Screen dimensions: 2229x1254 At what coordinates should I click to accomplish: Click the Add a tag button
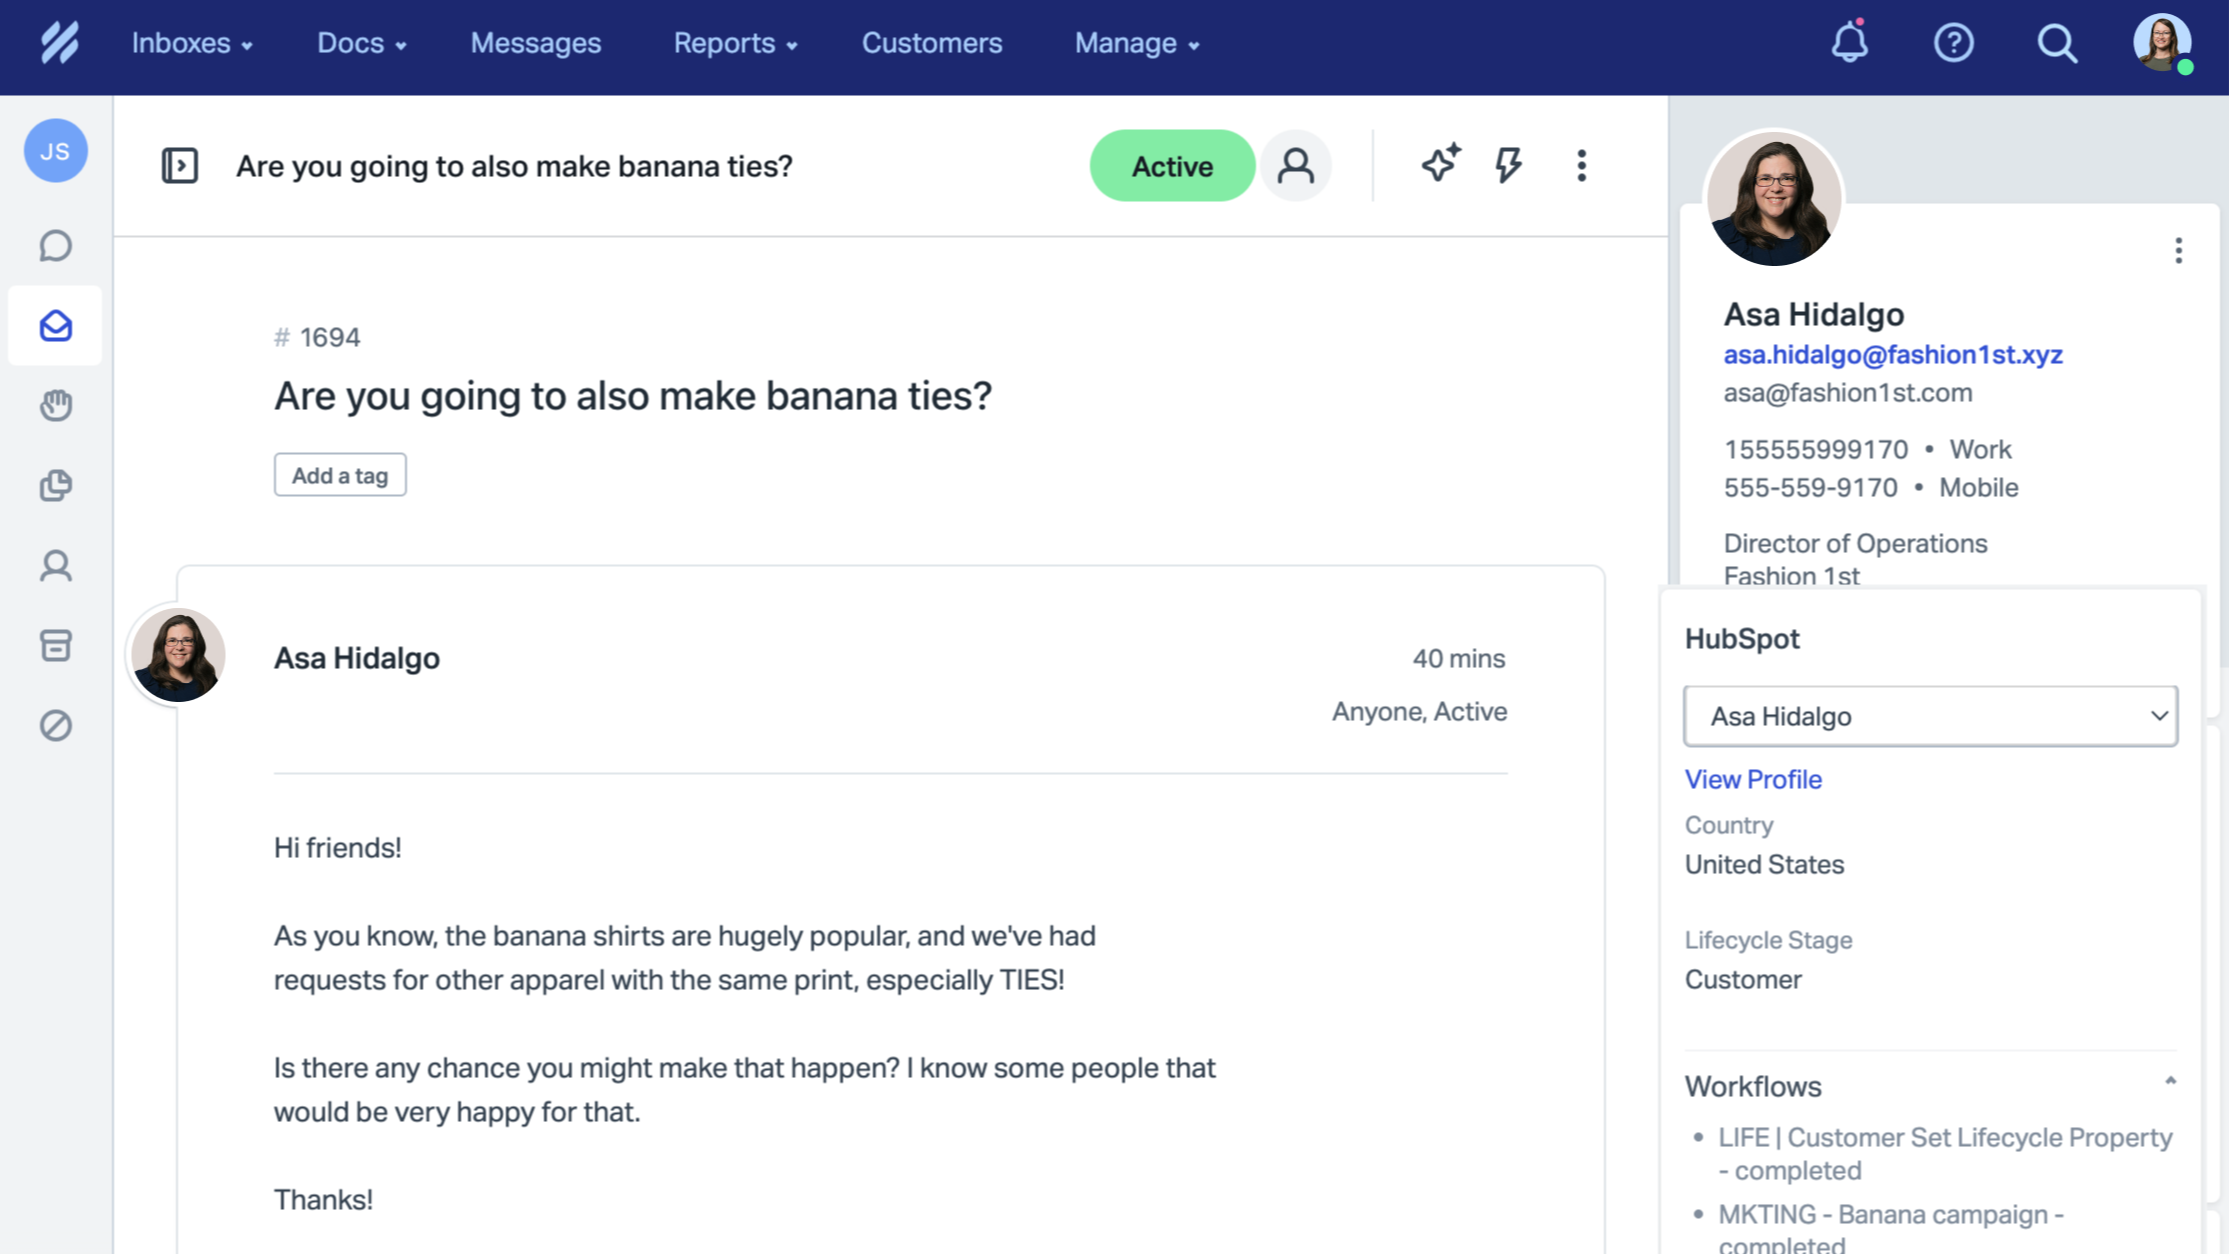tap(340, 475)
